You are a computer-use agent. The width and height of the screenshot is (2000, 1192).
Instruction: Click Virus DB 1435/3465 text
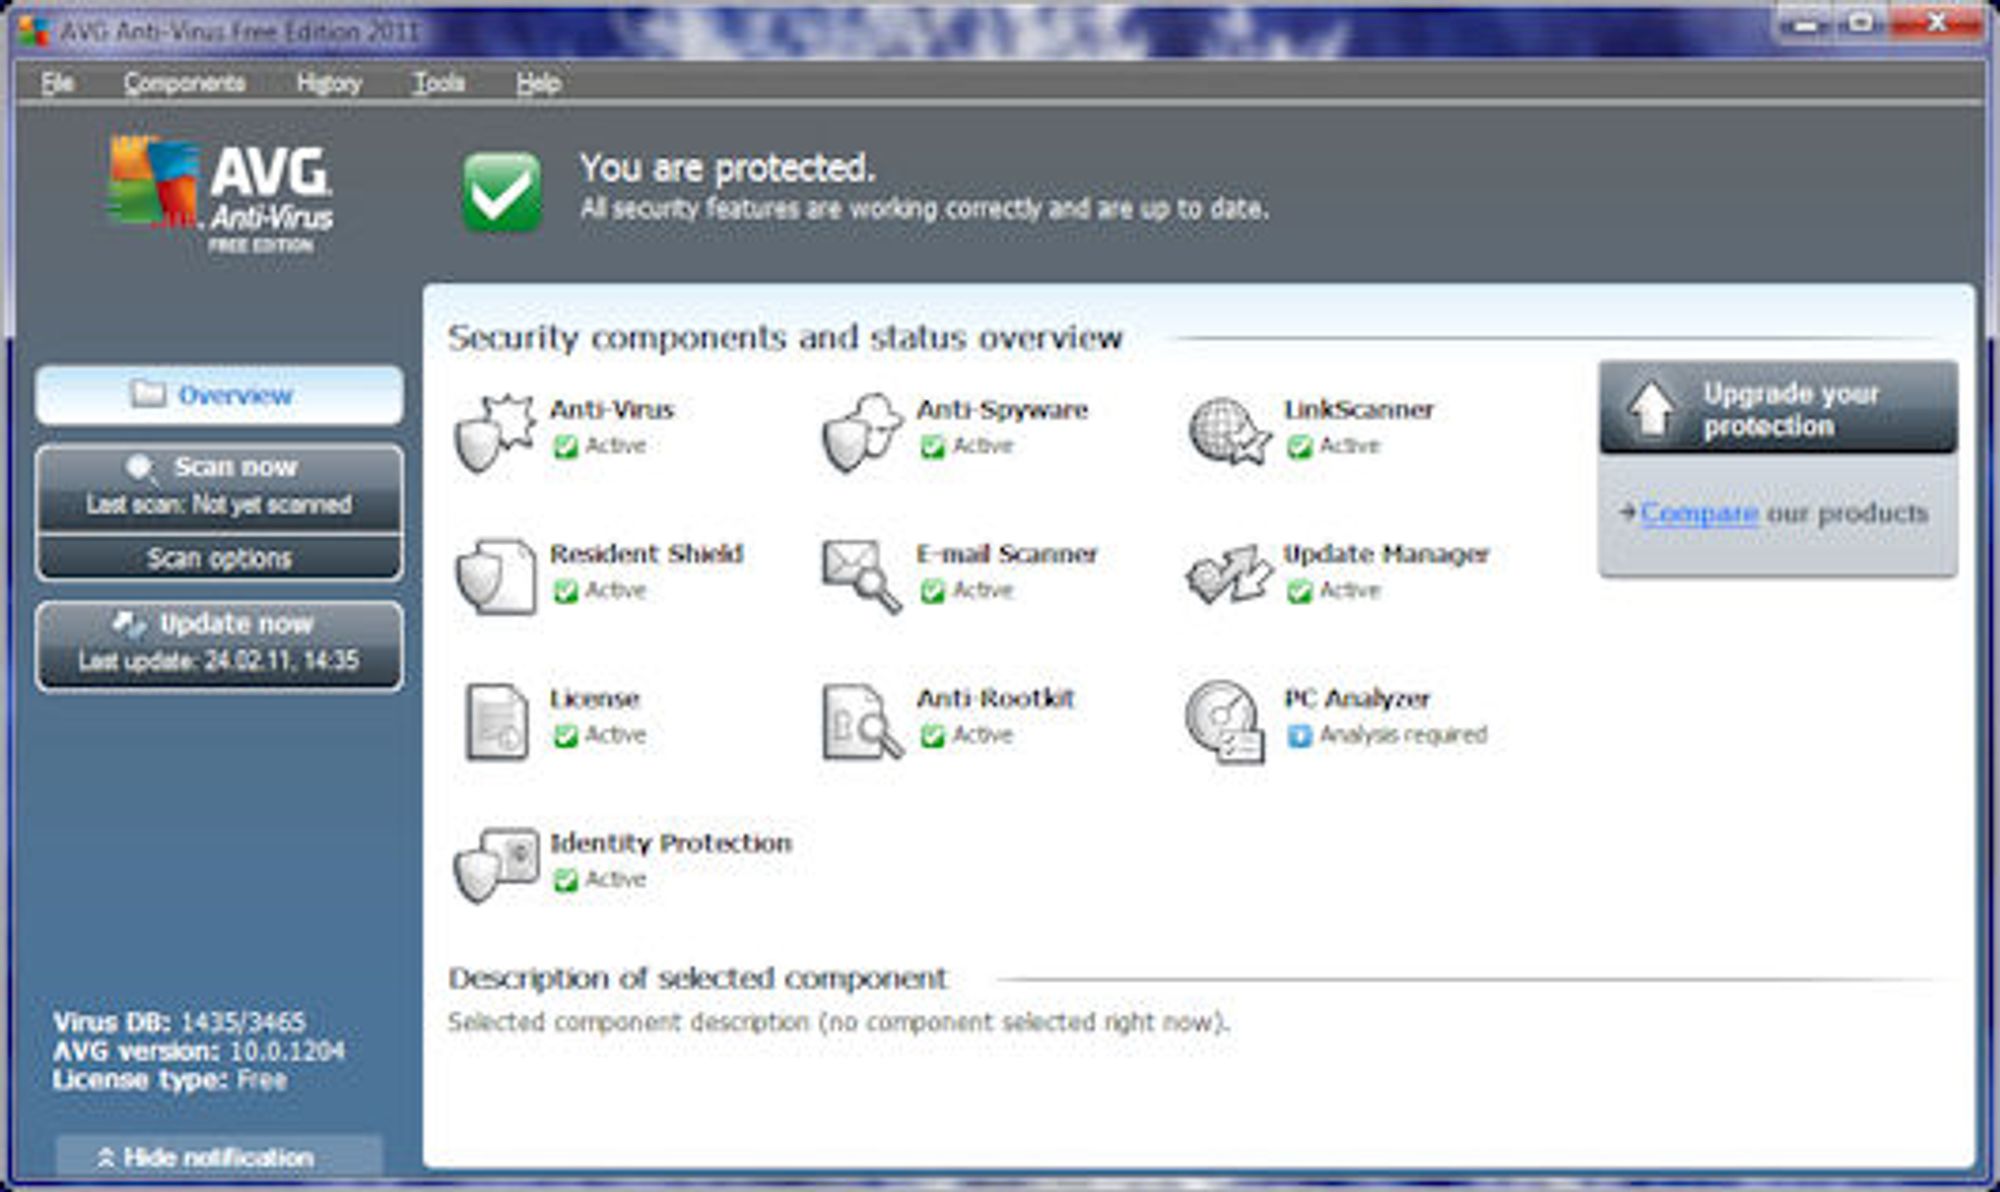pos(179,1022)
